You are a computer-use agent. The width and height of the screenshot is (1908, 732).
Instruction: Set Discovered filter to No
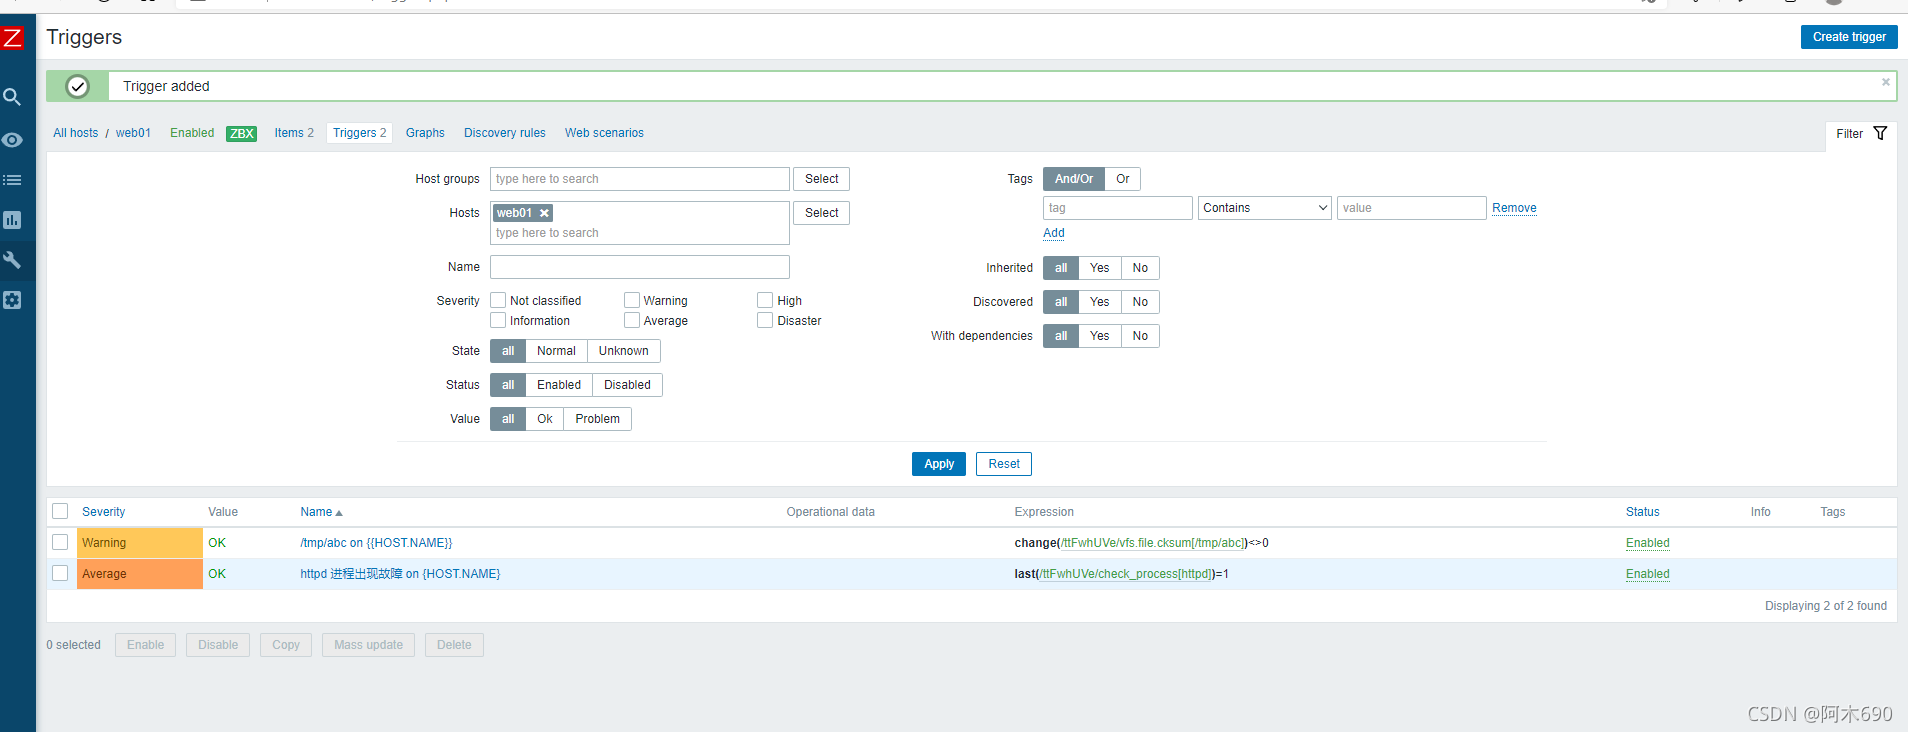(1140, 302)
